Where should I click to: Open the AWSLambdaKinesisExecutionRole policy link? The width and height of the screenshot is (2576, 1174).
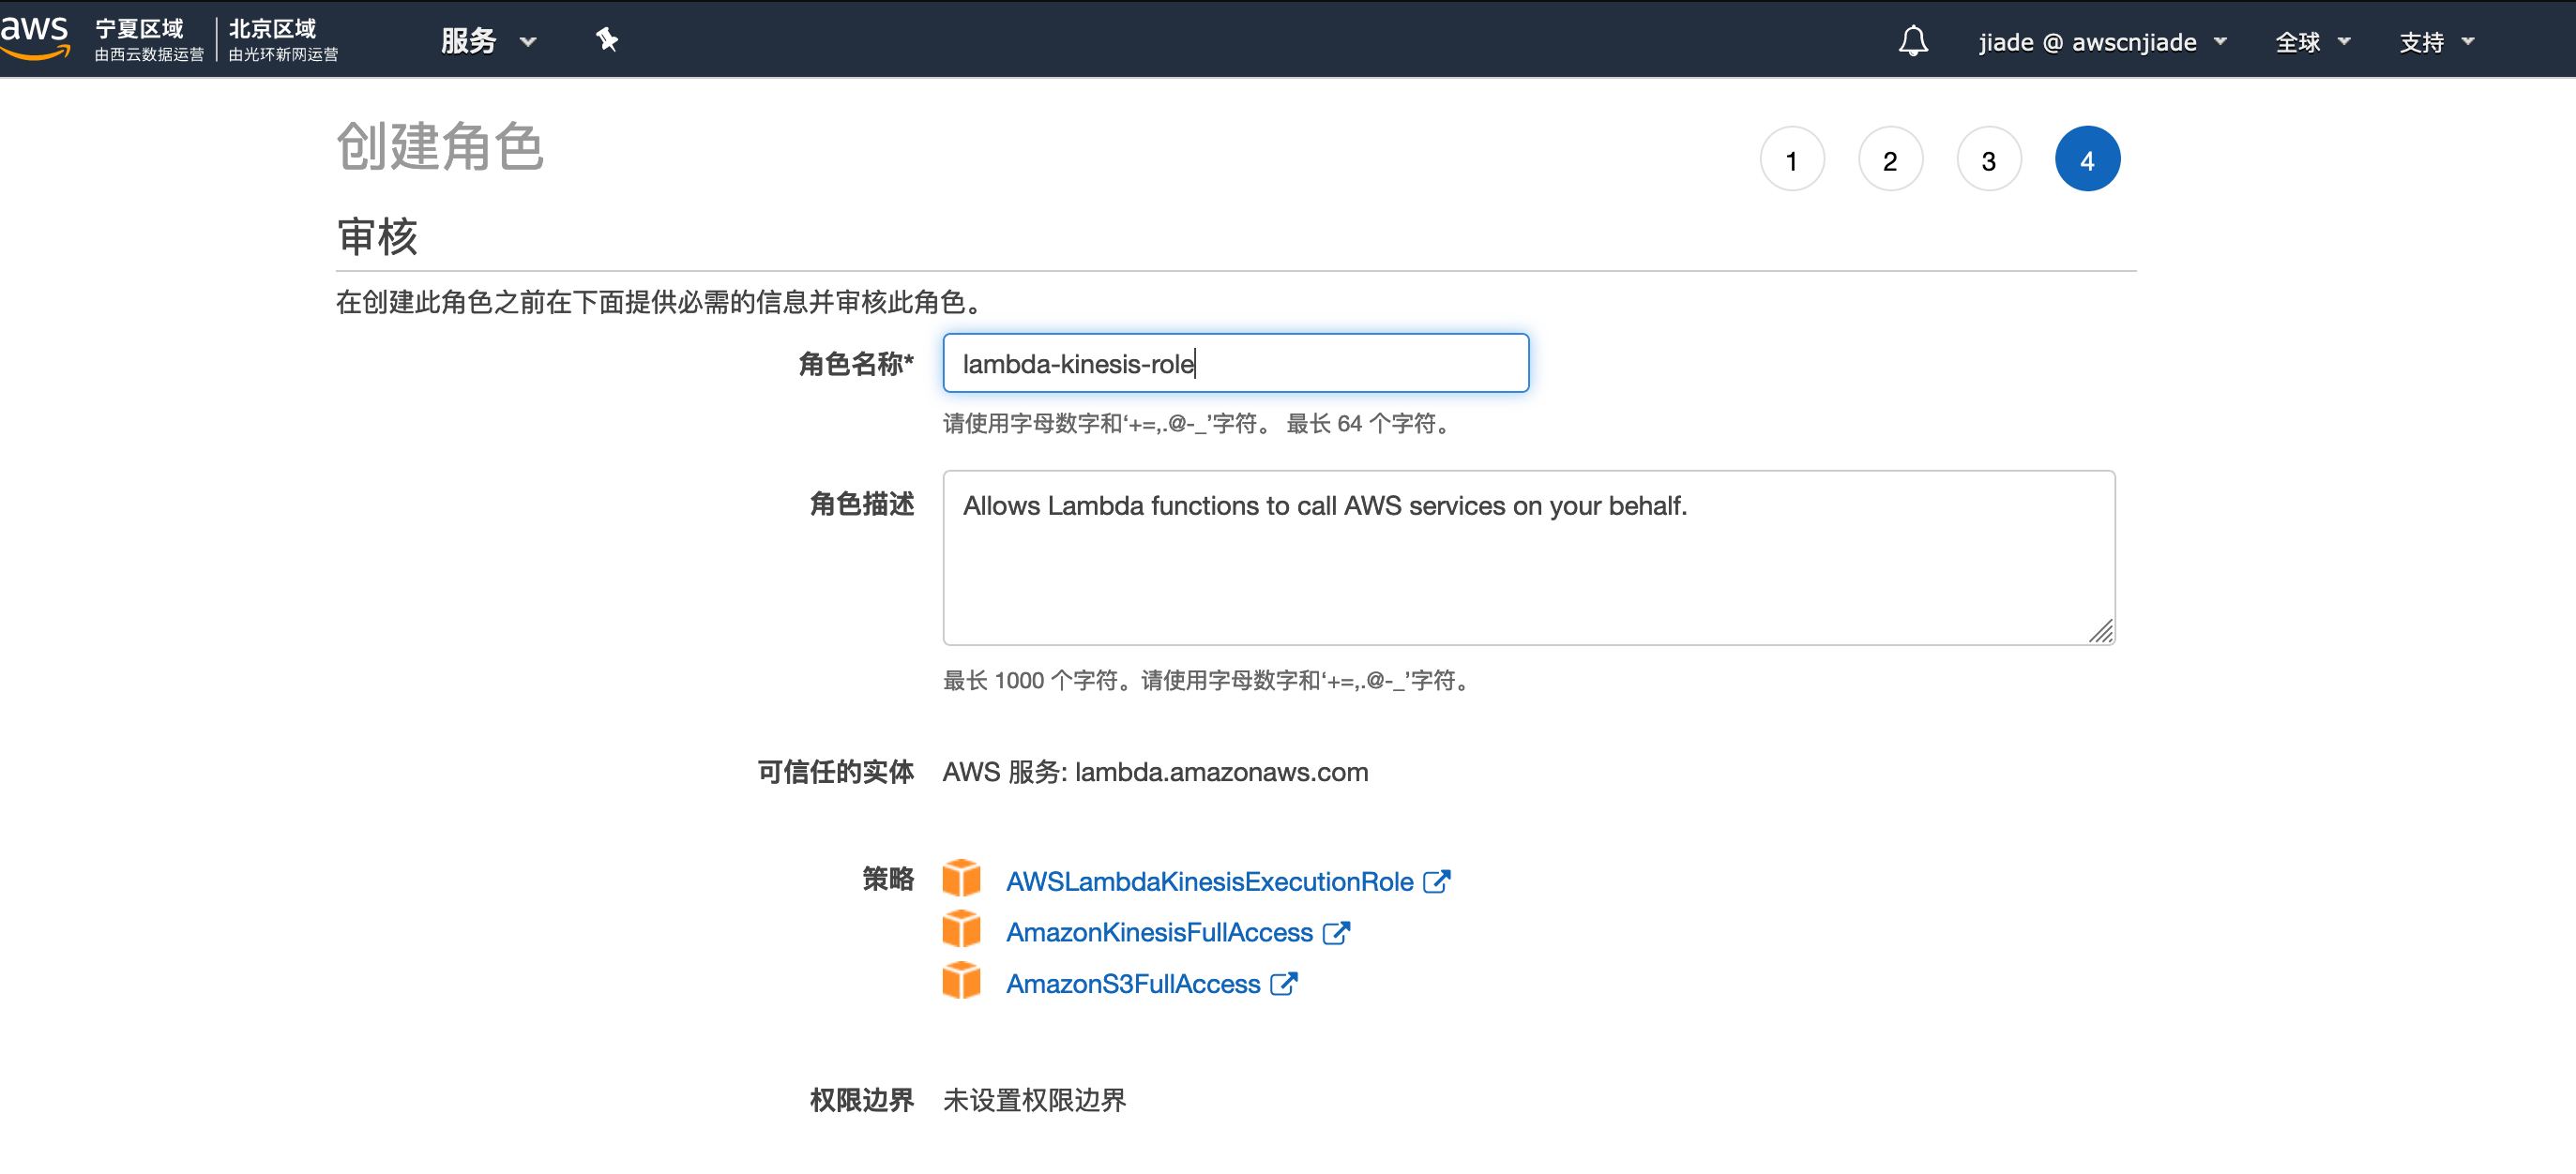[1208, 881]
